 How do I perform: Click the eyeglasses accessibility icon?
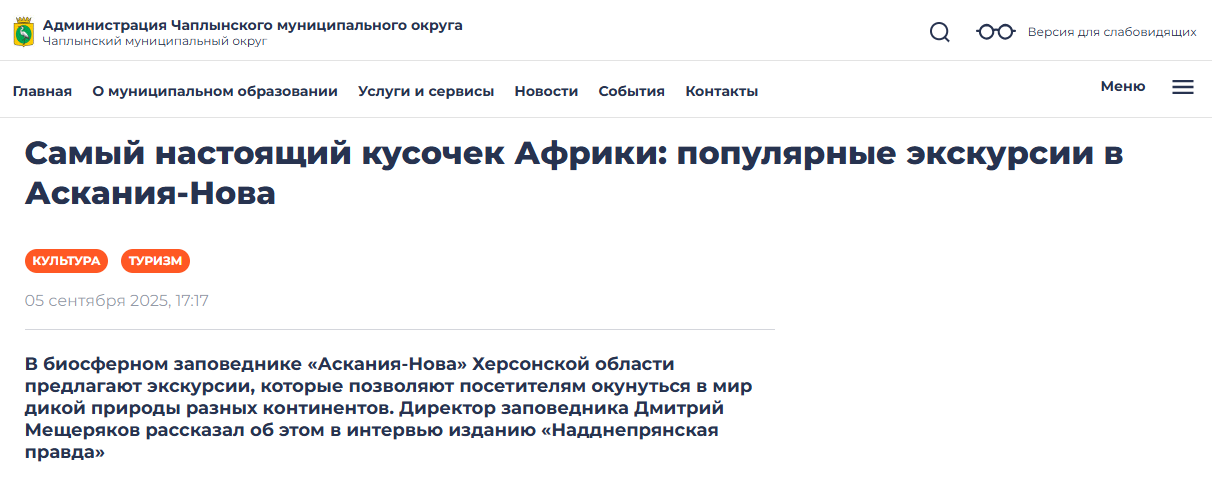[x=995, y=32]
